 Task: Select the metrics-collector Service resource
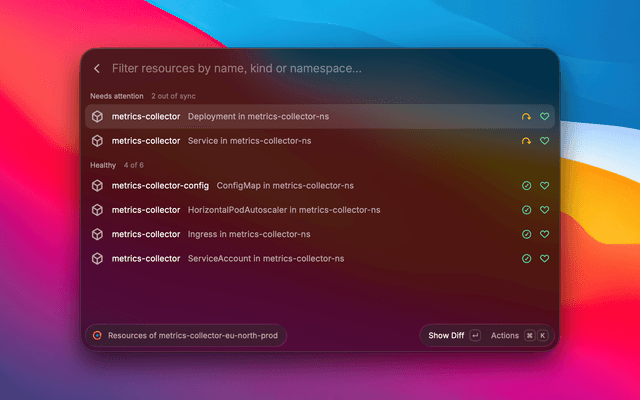coord(320,141)
